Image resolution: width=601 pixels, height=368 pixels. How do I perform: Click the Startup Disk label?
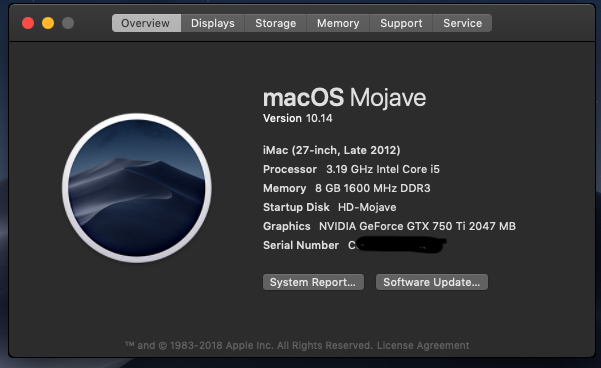coord(296,207)
